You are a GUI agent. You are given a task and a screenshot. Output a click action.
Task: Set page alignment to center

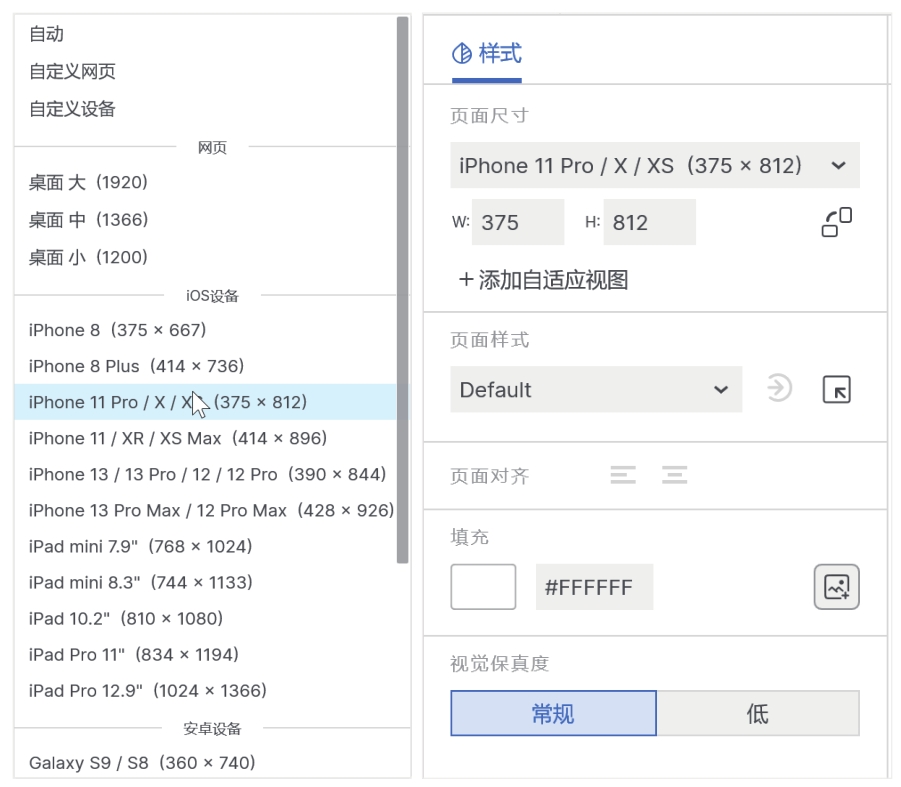(x=674, y=475)
